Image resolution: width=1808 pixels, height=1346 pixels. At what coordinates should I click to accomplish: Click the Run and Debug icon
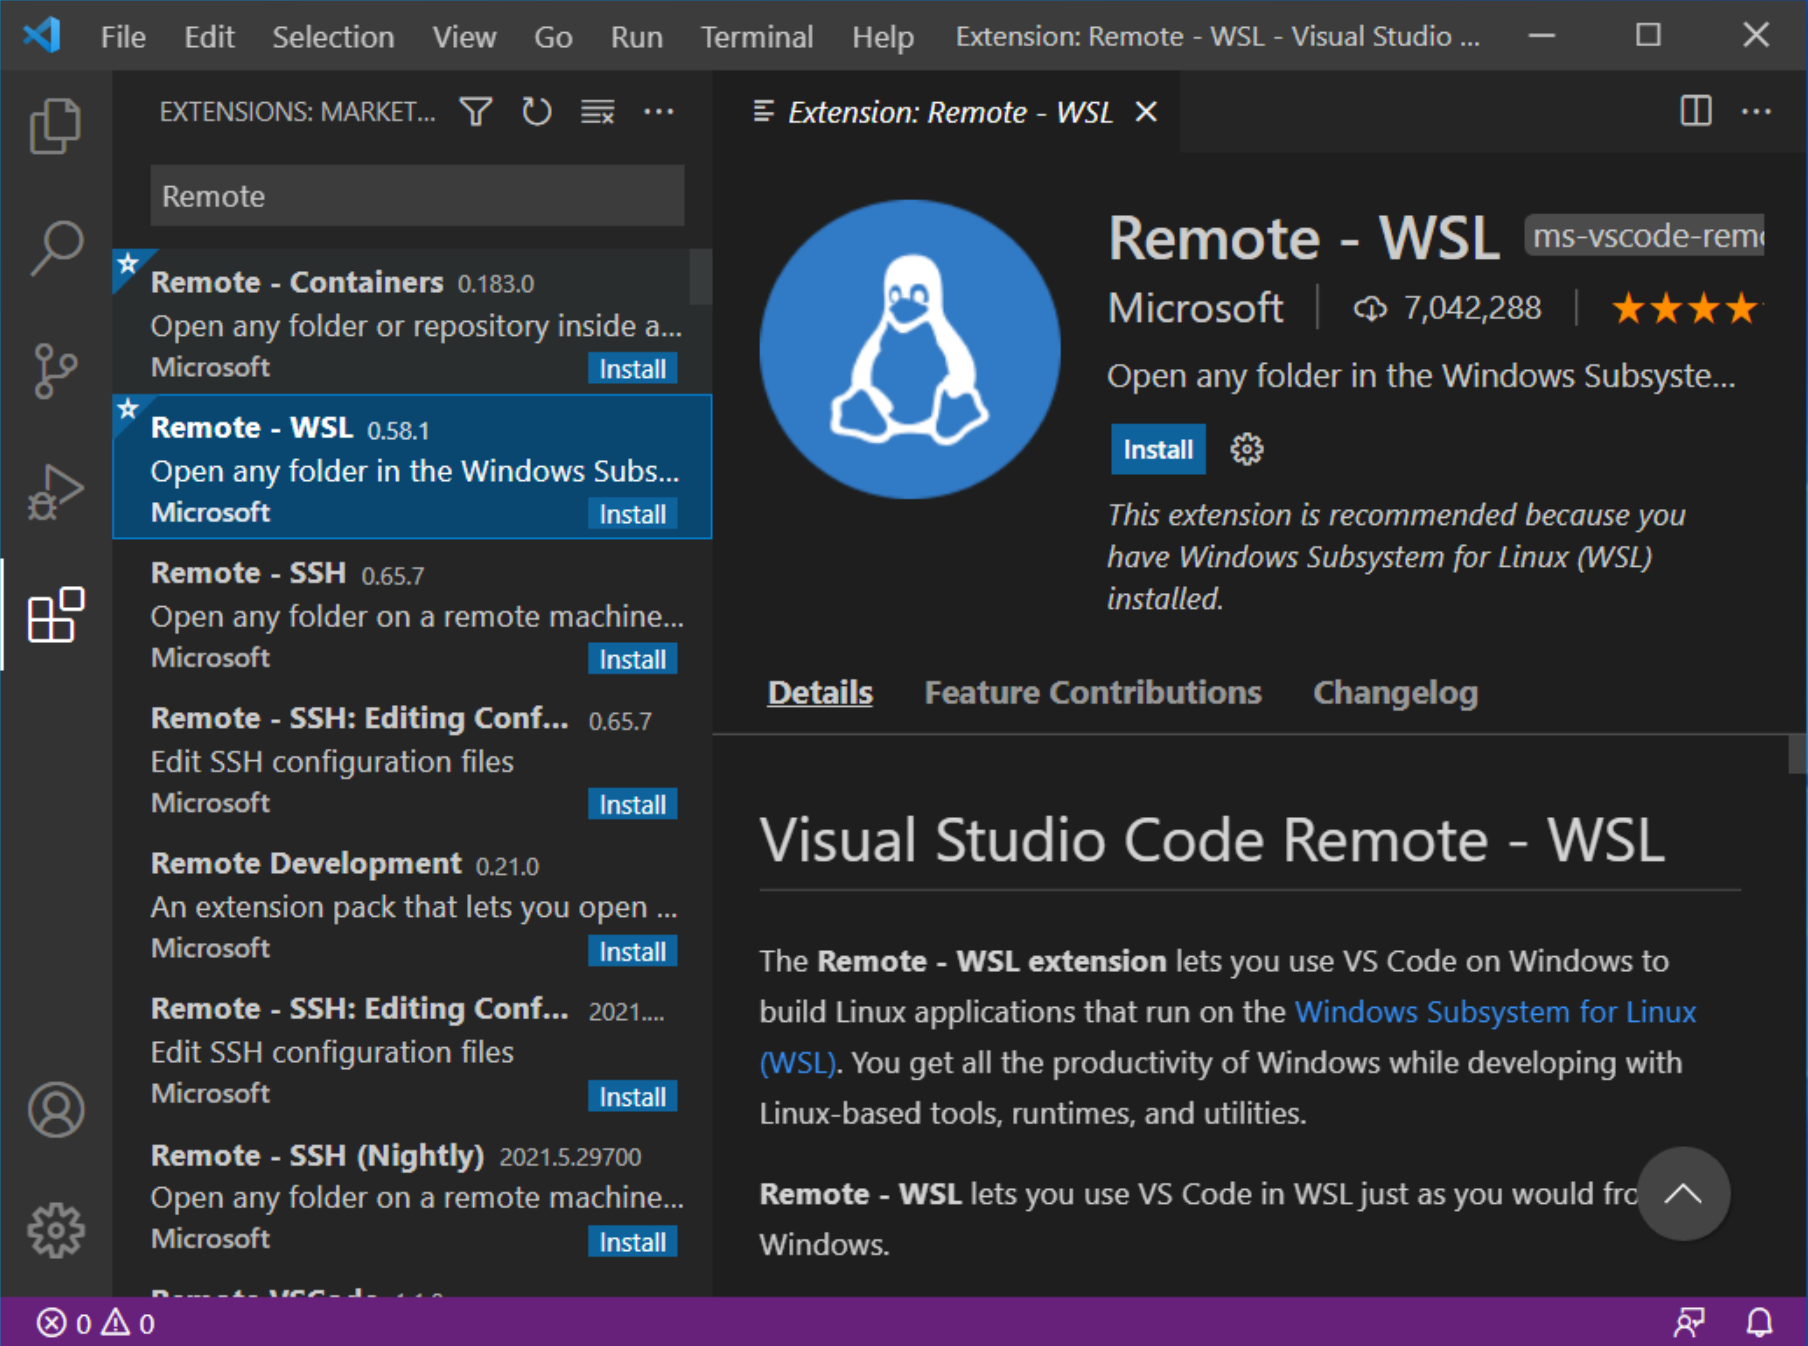tap(57, 489)
